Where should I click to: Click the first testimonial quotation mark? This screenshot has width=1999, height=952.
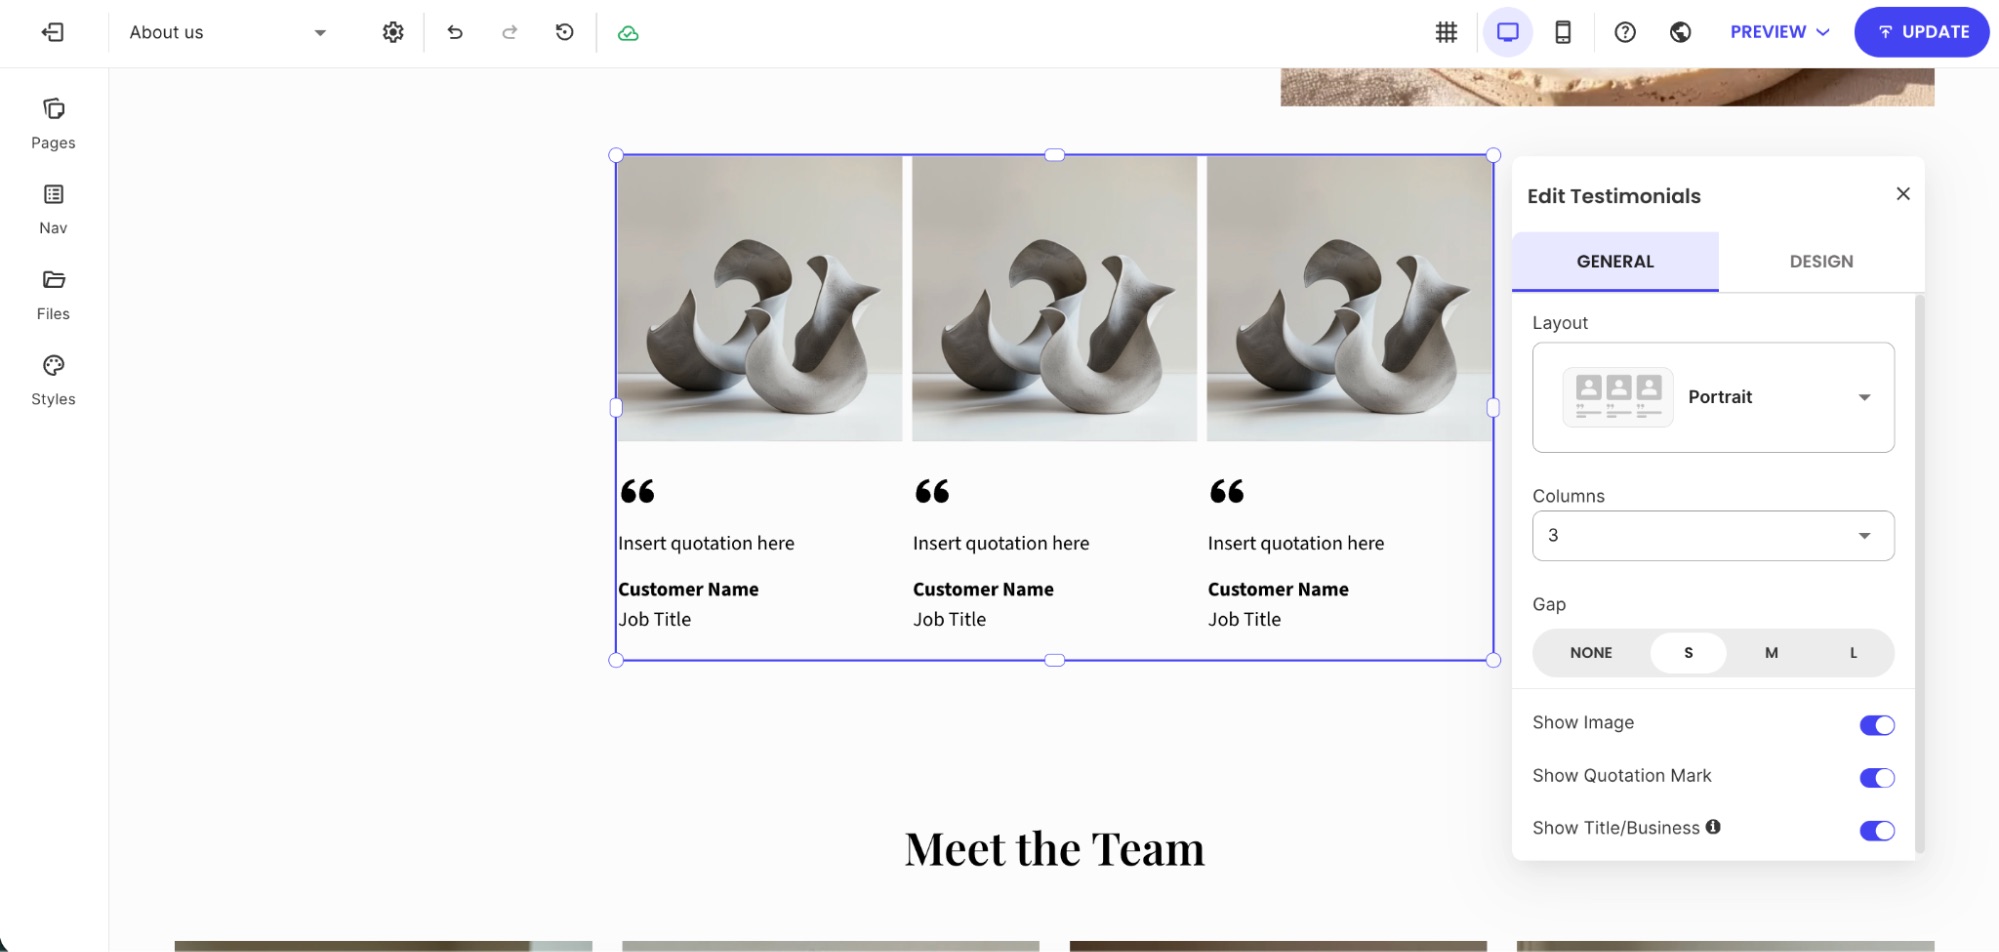(637, 491)
